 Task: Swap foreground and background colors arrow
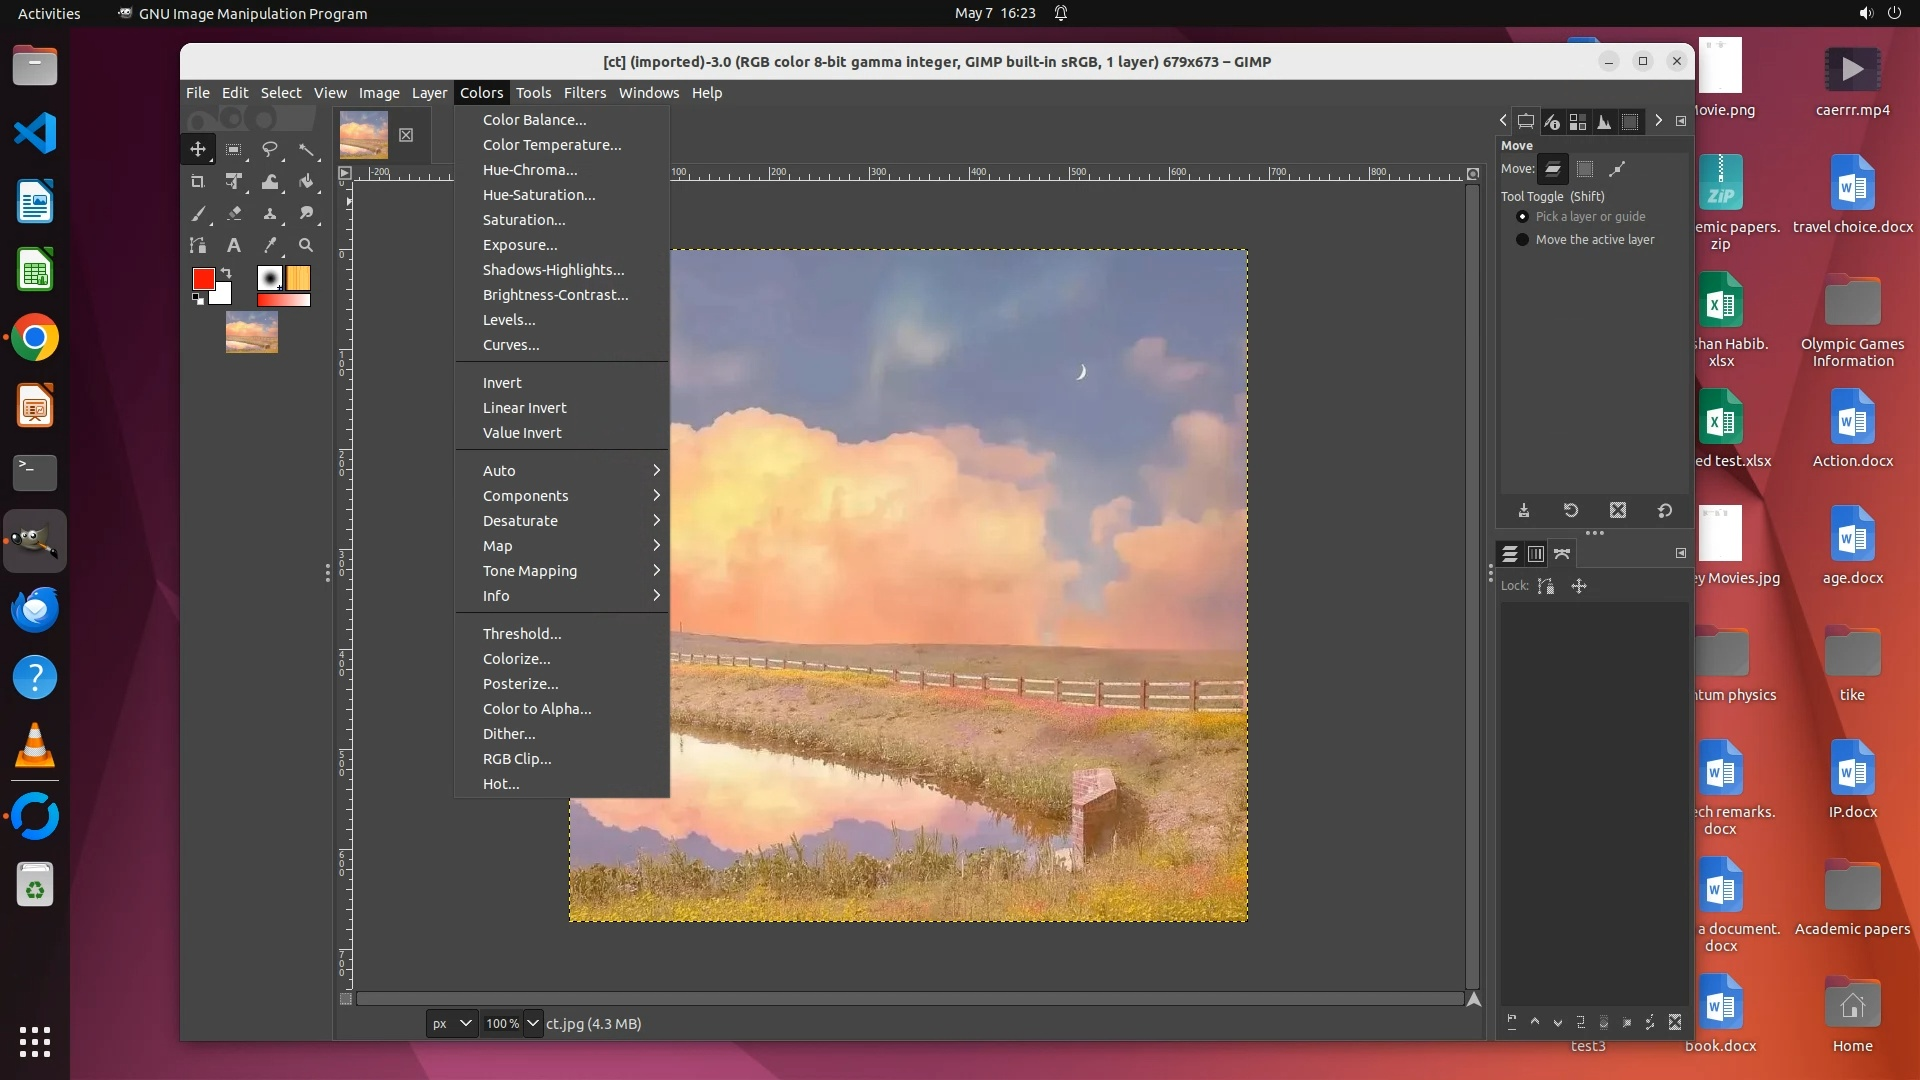point(226,273)
